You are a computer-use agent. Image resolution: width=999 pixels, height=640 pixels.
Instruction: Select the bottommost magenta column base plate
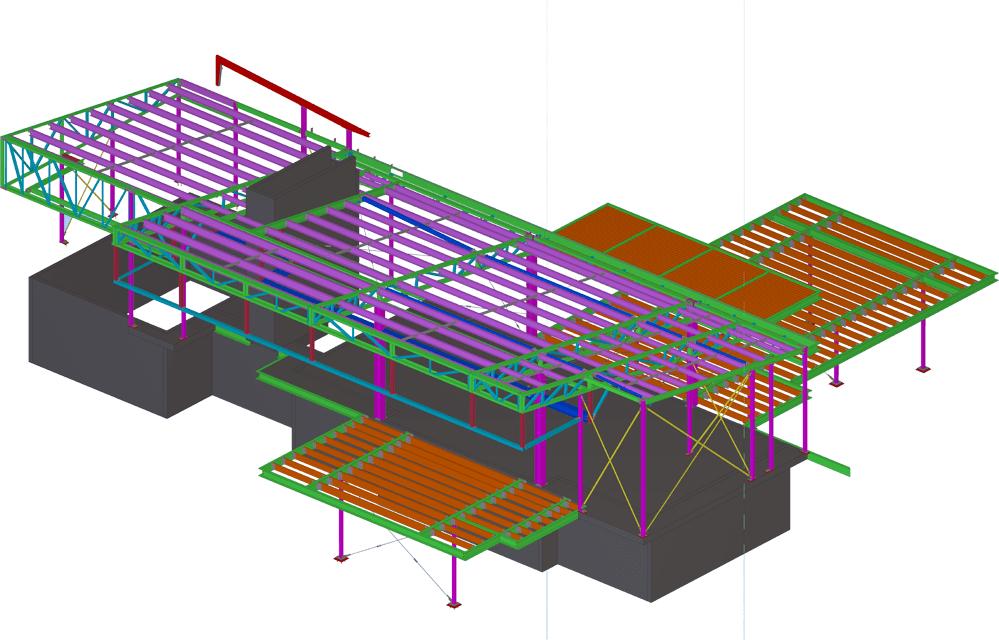[x=454, y=604]
